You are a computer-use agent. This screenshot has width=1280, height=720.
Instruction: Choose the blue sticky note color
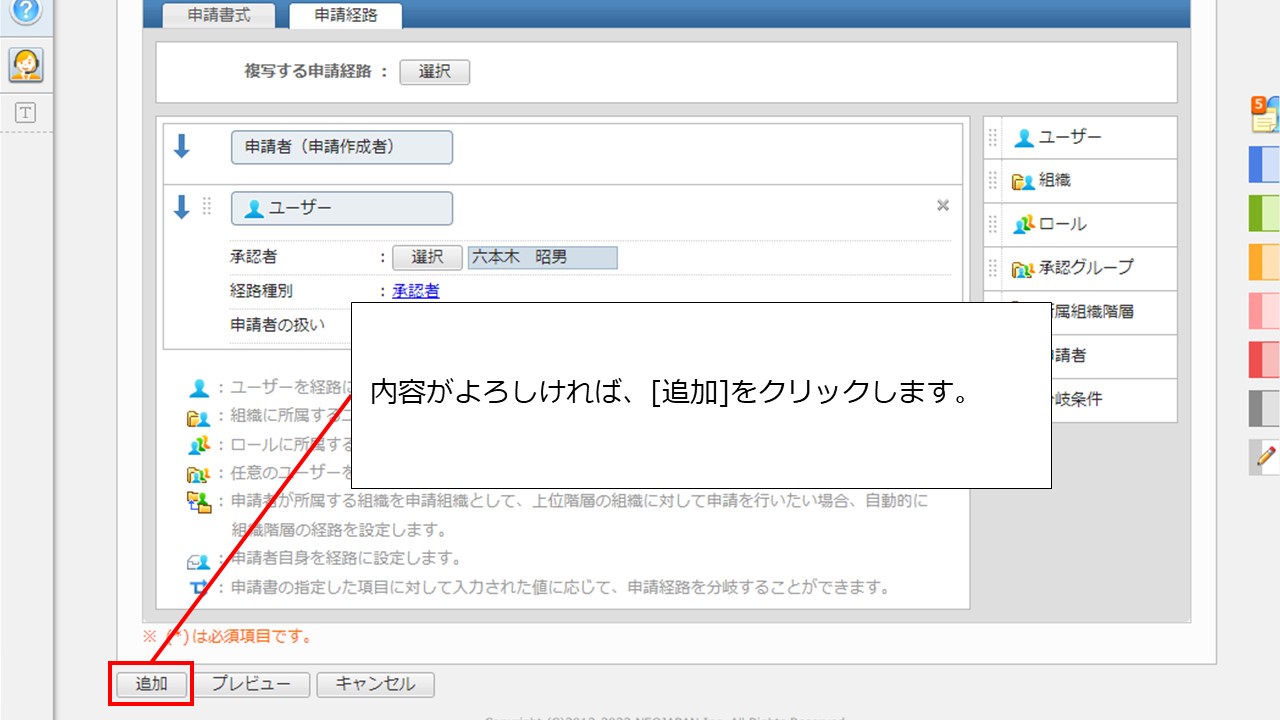pos(1265,164)
